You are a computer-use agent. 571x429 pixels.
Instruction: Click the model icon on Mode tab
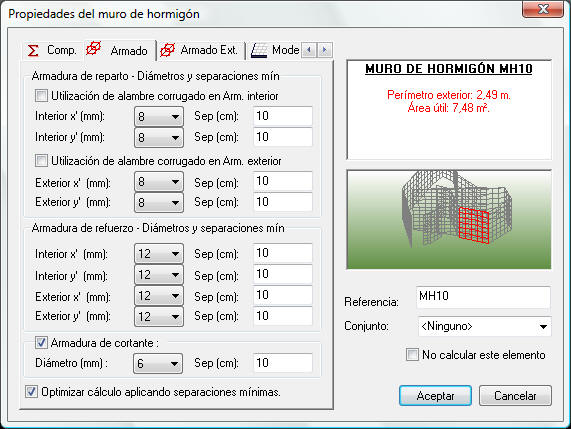pos(259,50)
